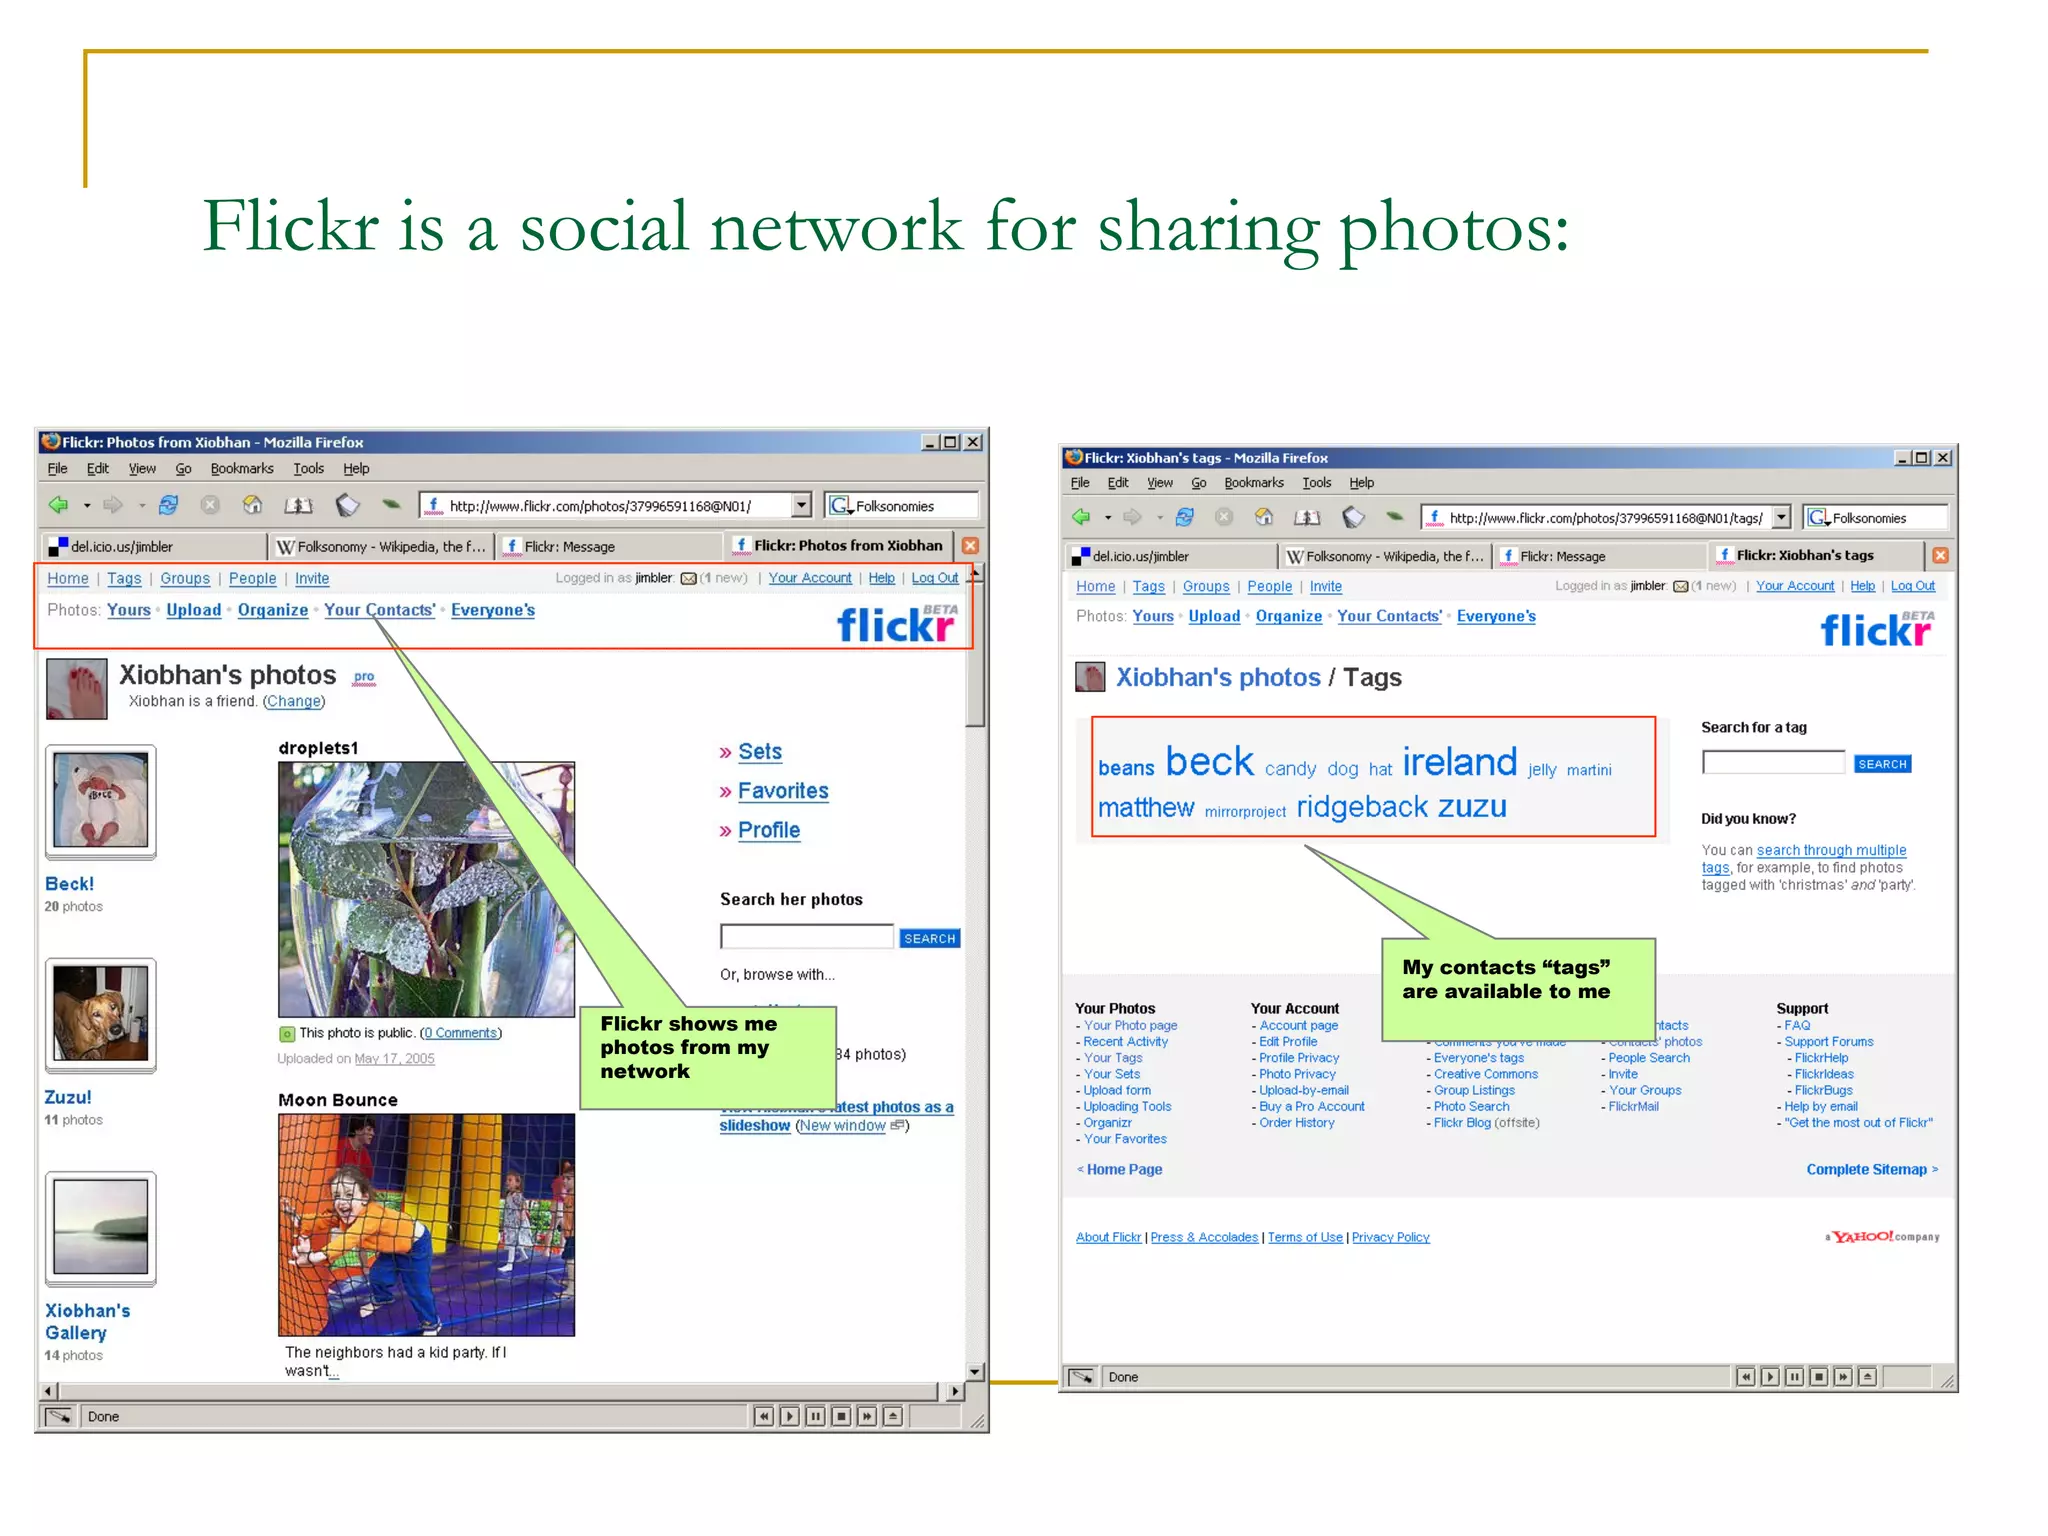
Task: Click the Search her photos input field
Action: point(806,937)
